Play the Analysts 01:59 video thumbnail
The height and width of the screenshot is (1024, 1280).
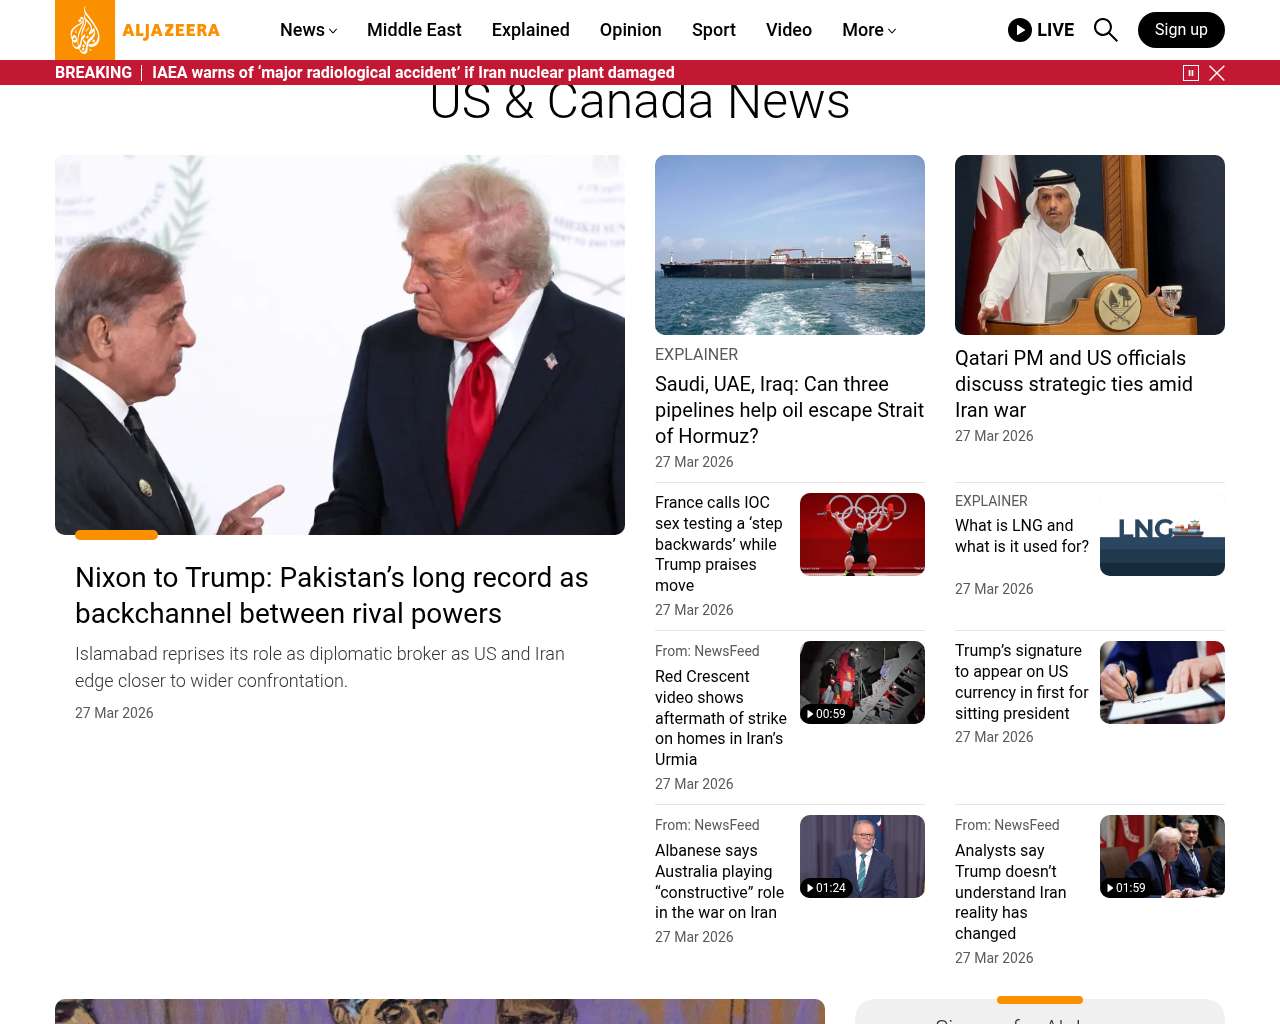pos(1161,856)
